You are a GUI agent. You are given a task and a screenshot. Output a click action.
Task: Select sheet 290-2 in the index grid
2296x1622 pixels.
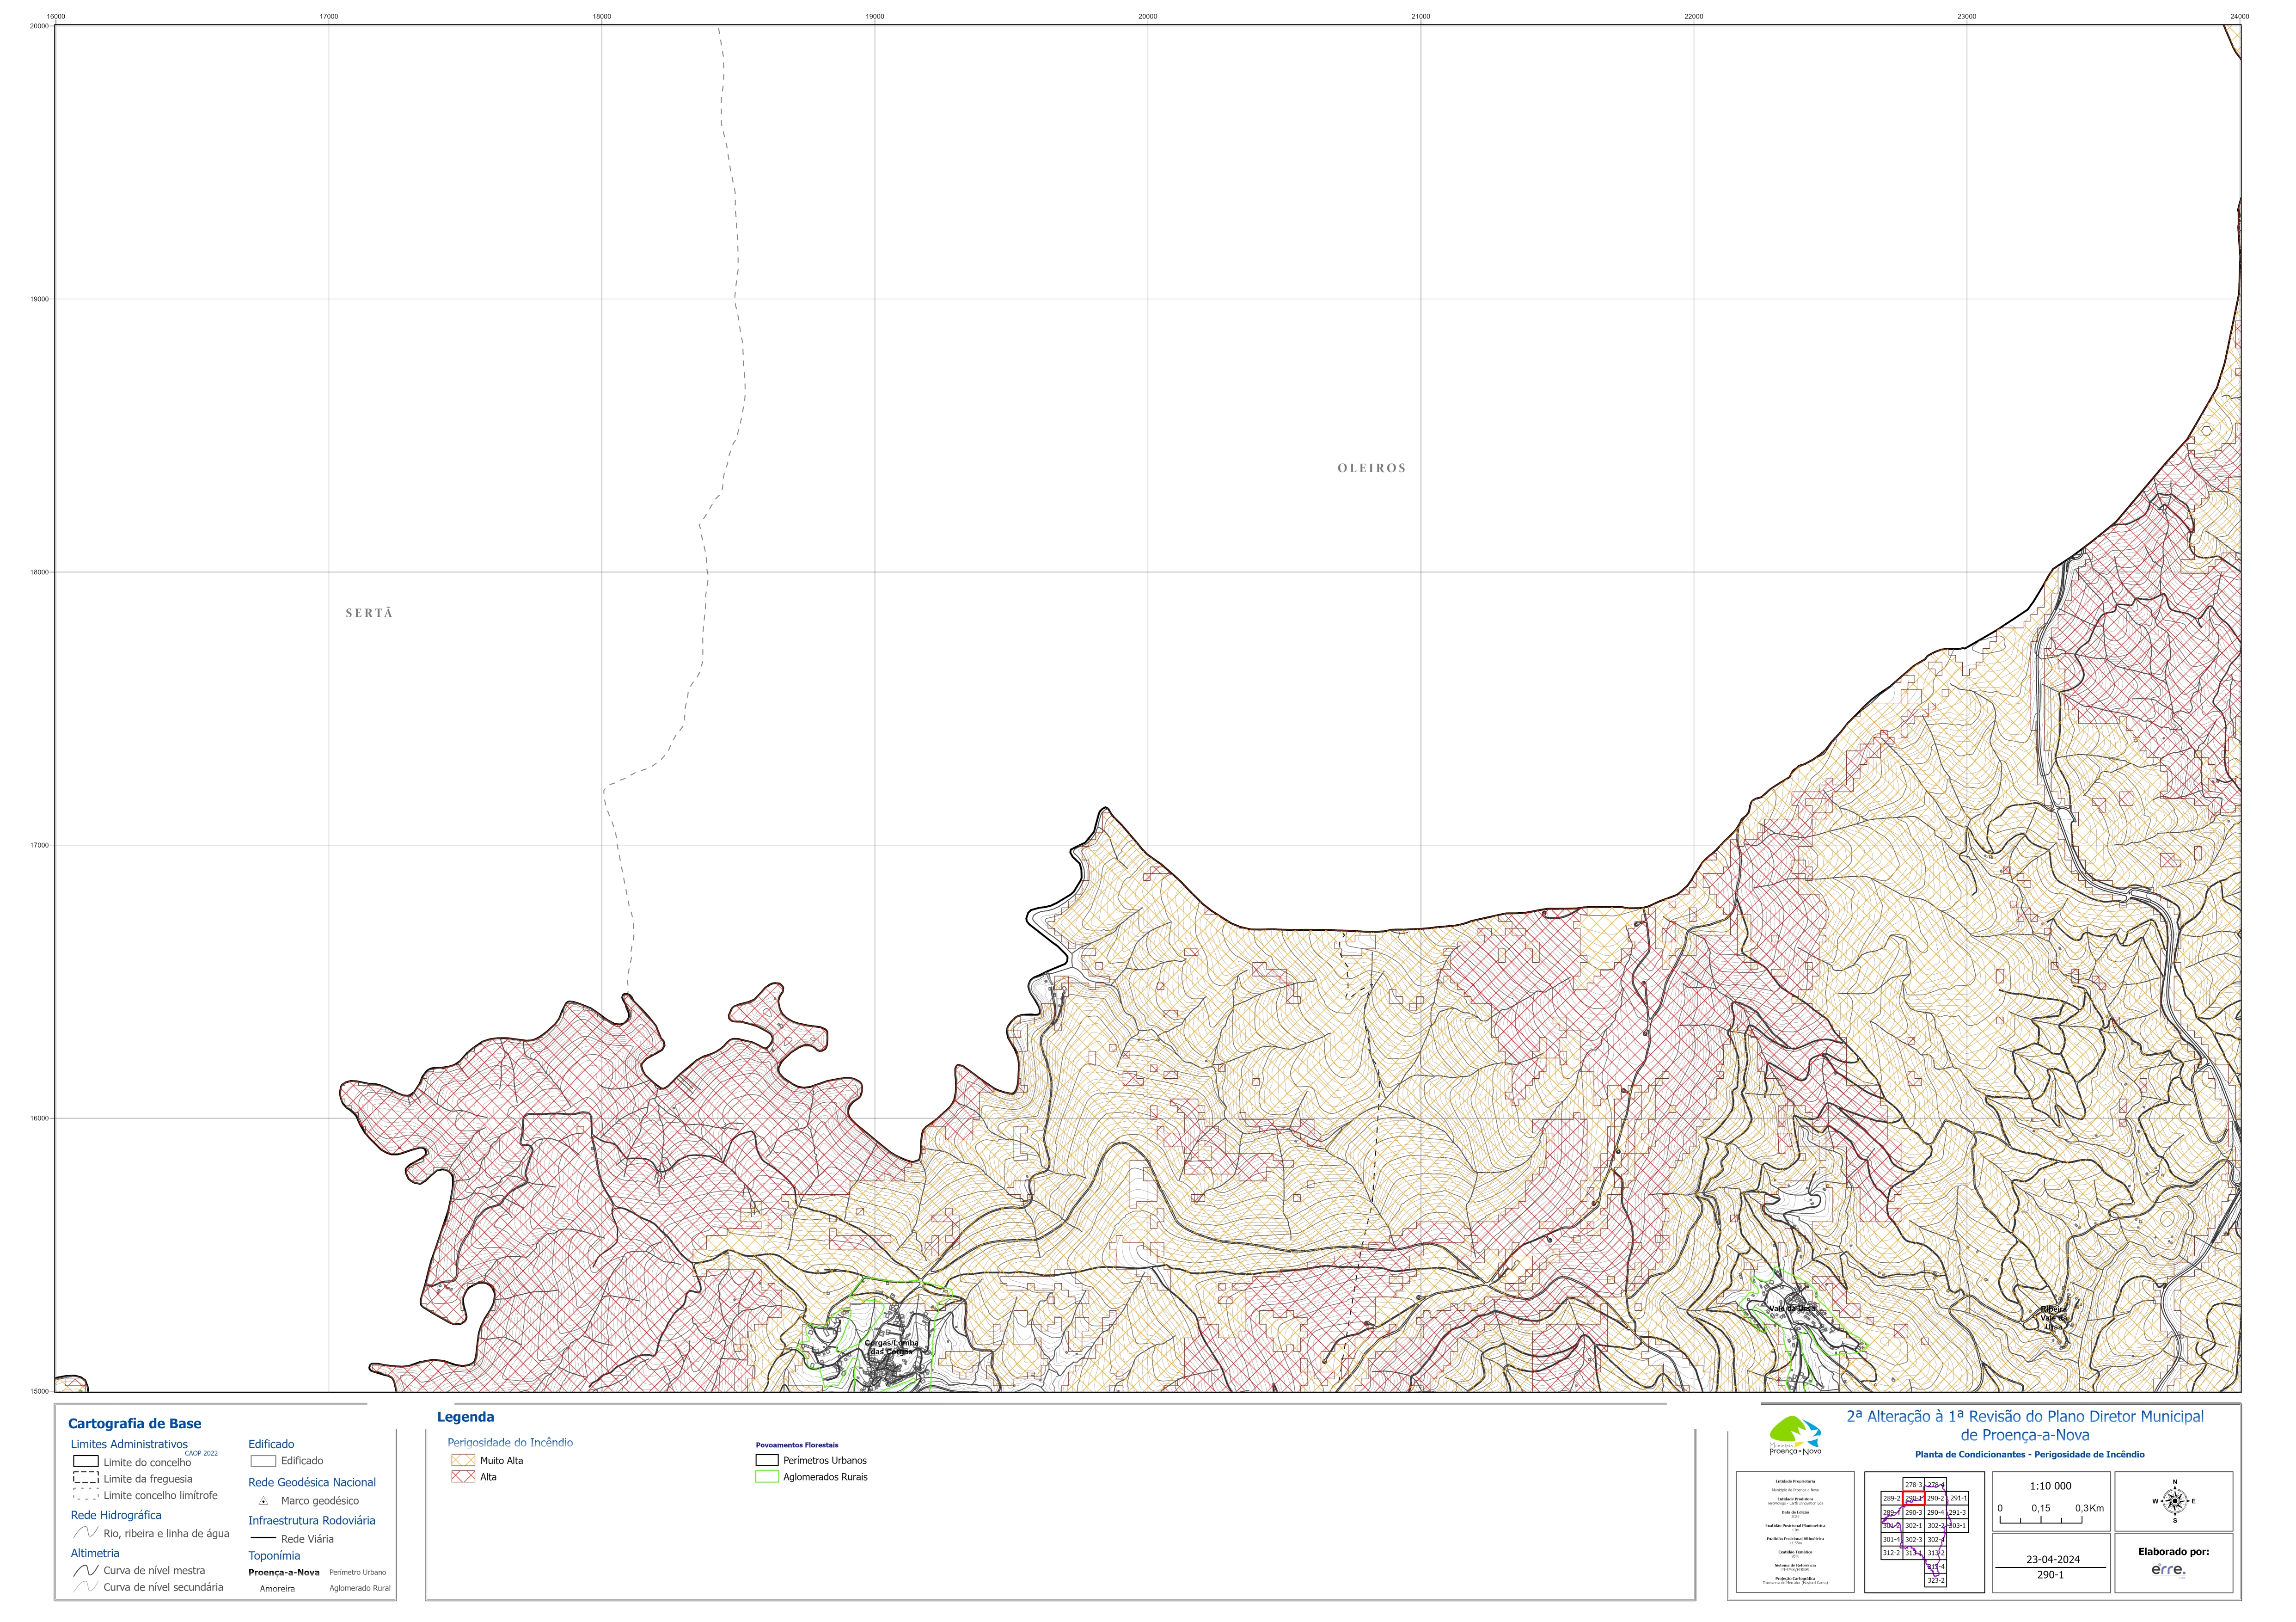point(1935,1498)
